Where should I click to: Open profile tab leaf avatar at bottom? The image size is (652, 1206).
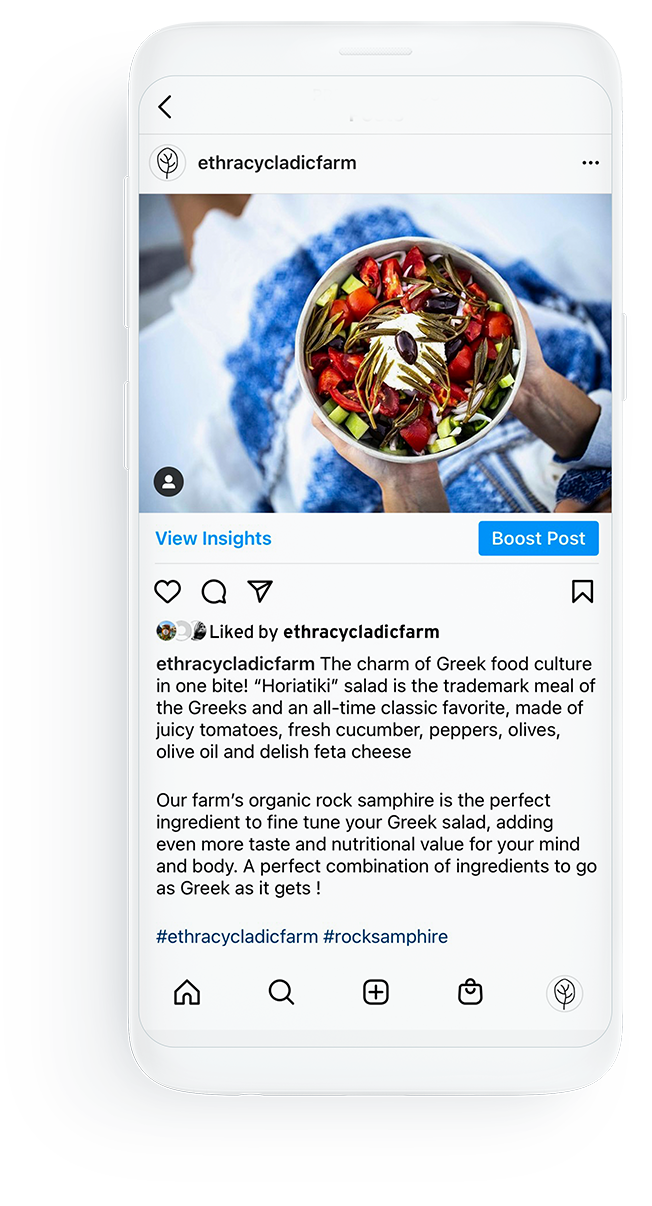(x=564, y=993)
